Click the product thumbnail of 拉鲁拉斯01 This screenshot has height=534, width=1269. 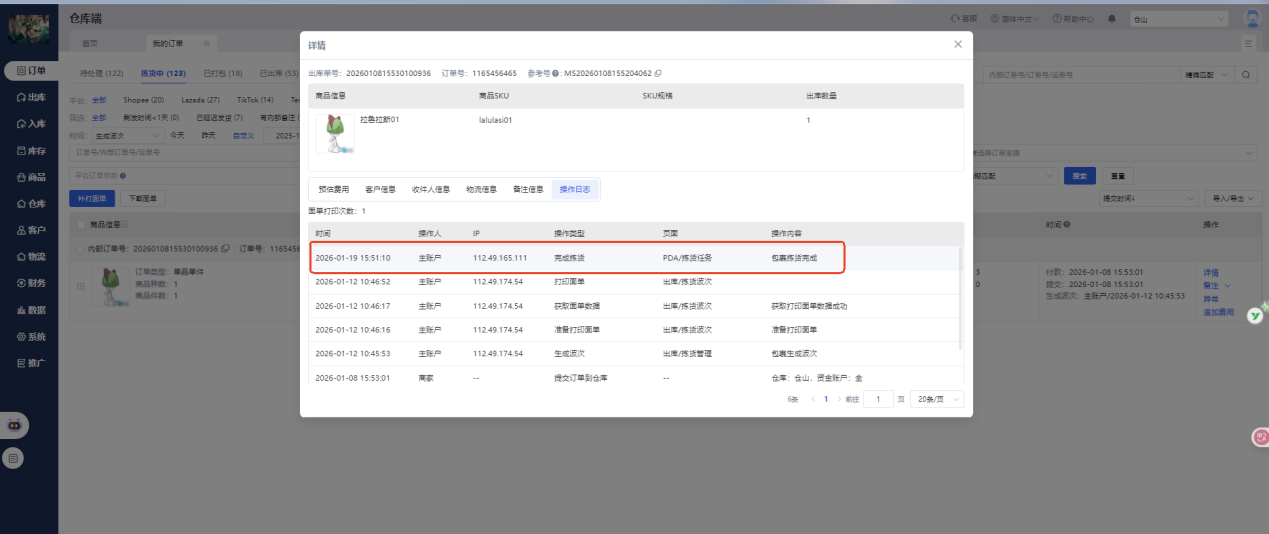pos(335,133)
